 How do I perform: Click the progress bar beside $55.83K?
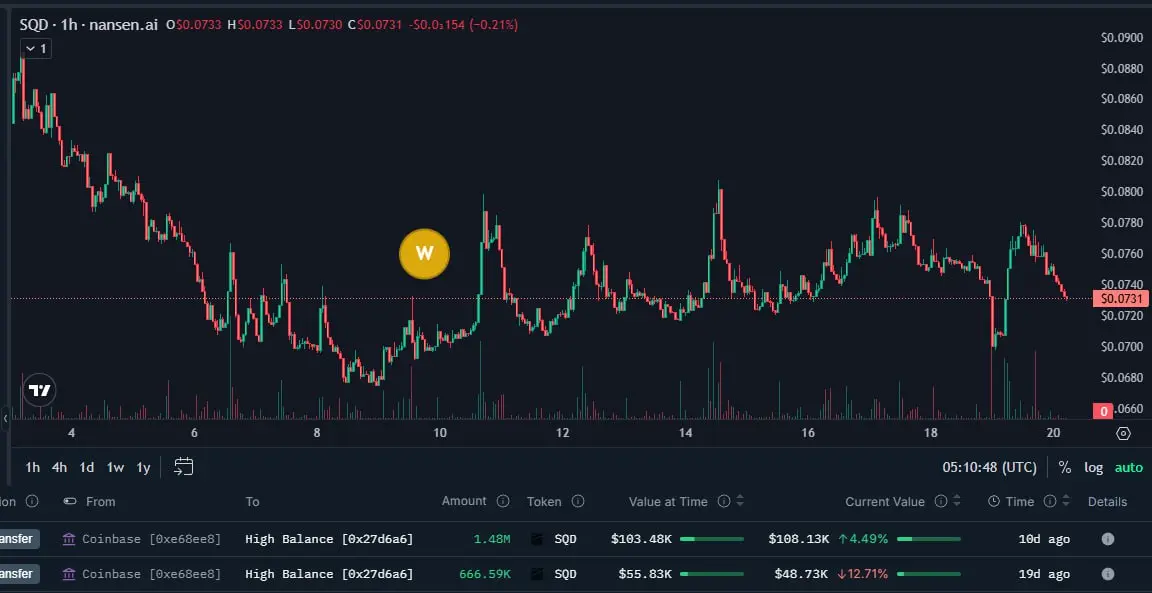coord(711,574)
